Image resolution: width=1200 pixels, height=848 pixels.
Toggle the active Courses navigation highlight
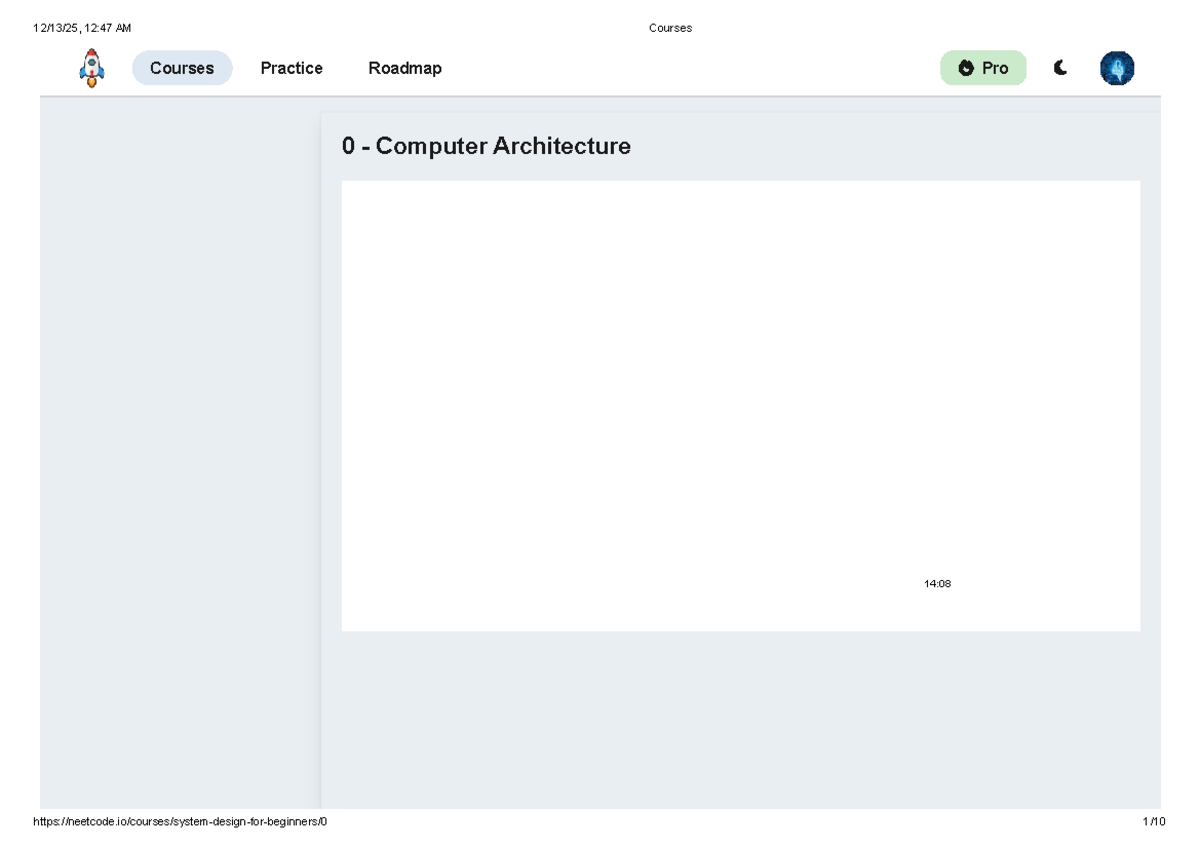(182, 67)
